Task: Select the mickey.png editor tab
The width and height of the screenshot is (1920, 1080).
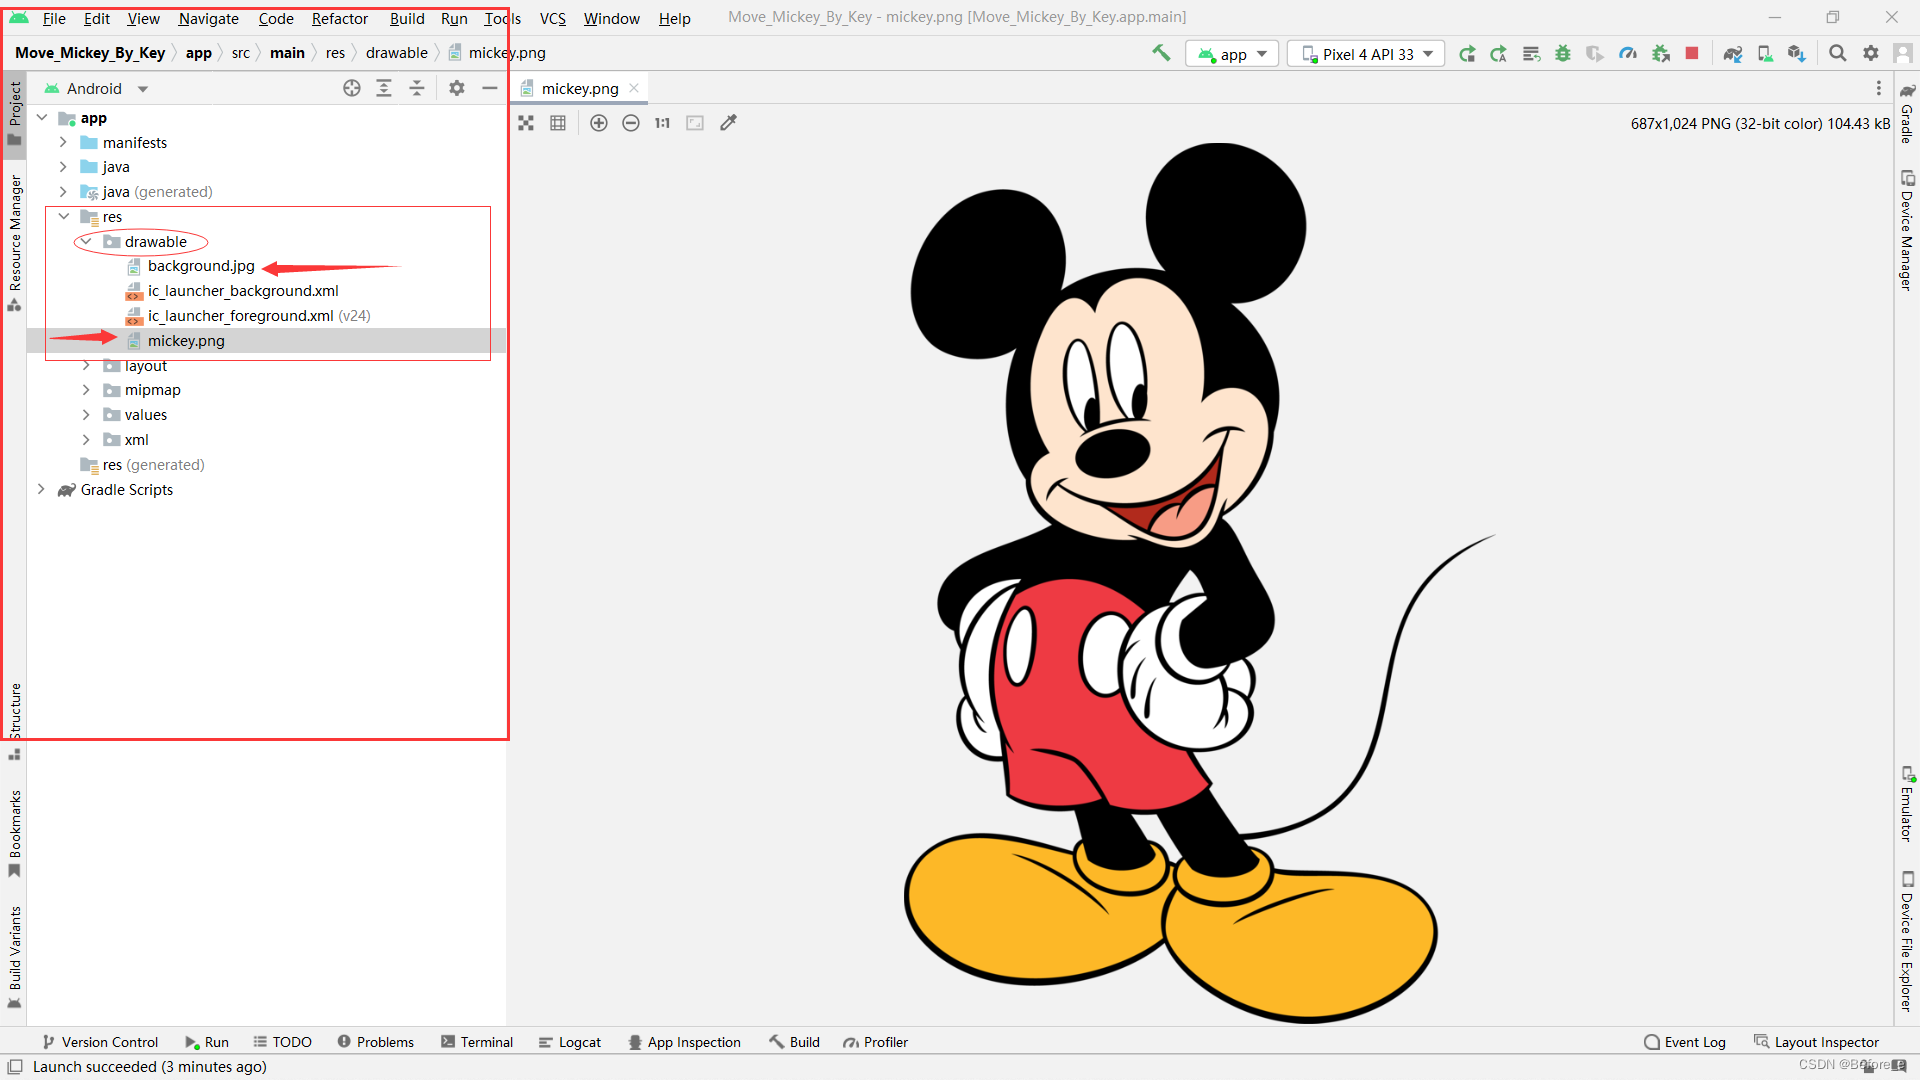Action: tap(579, 88)
